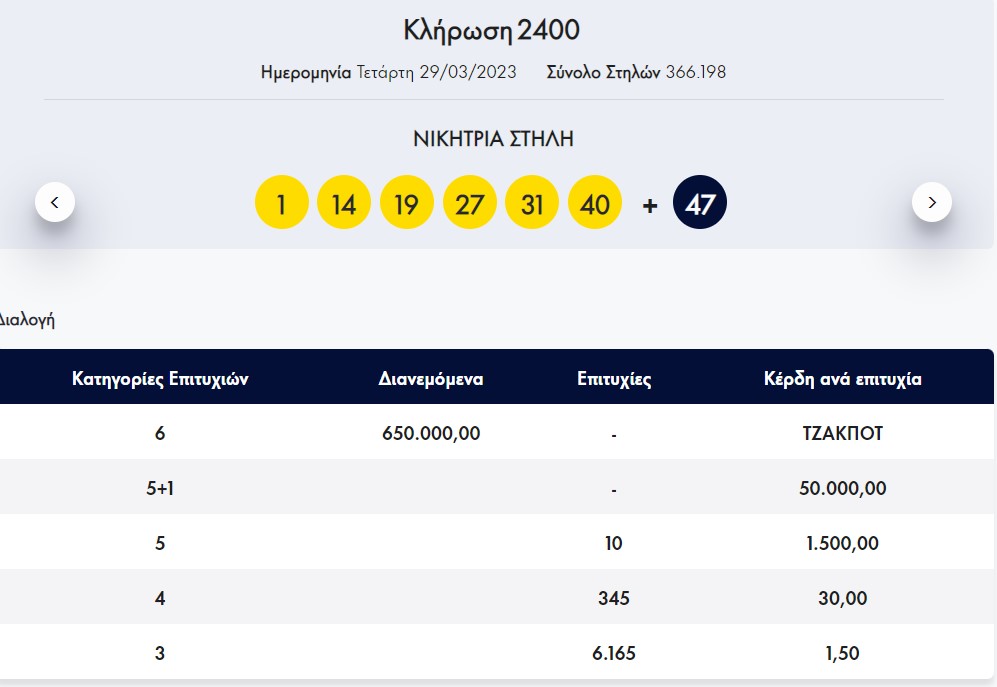Click the draw date Τετάρτη 29/03/2023
This screenshot has height=687, width=997.
[437, 72]
